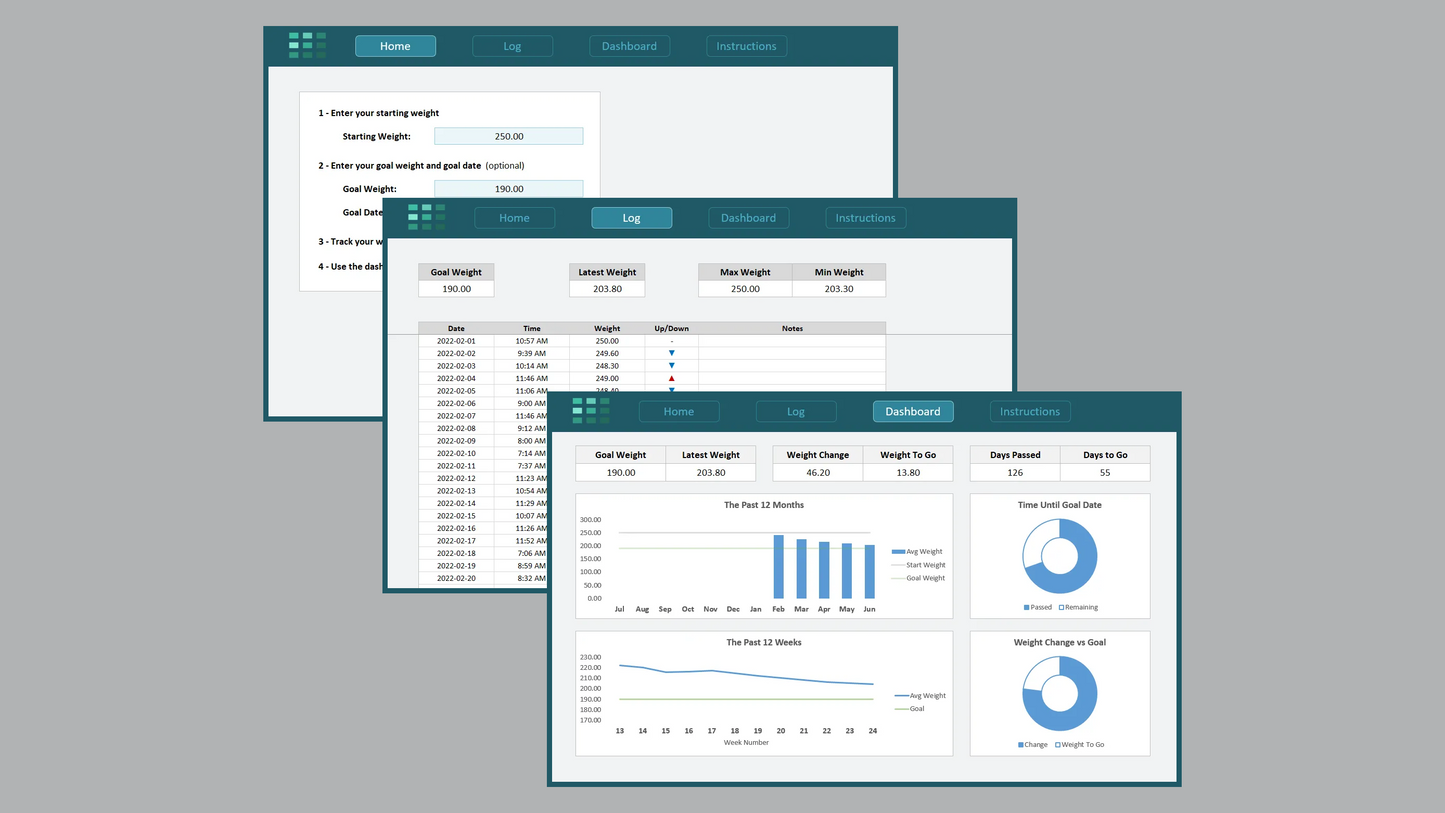Image resolution: width=1445 pixels, height=813 pixels.
Task: Select the Days to Go value 55
Action: pos(1104,472)
